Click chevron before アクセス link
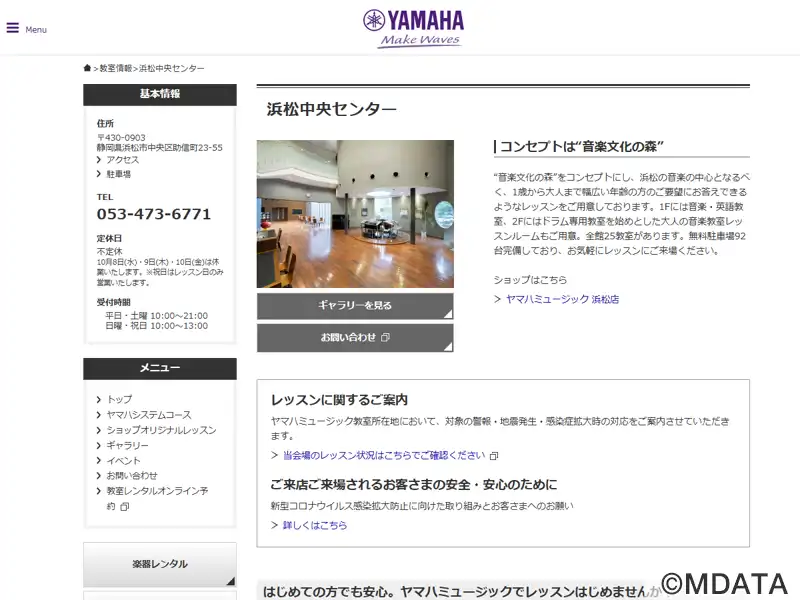 pyautogui.click(x=99, y=160)
